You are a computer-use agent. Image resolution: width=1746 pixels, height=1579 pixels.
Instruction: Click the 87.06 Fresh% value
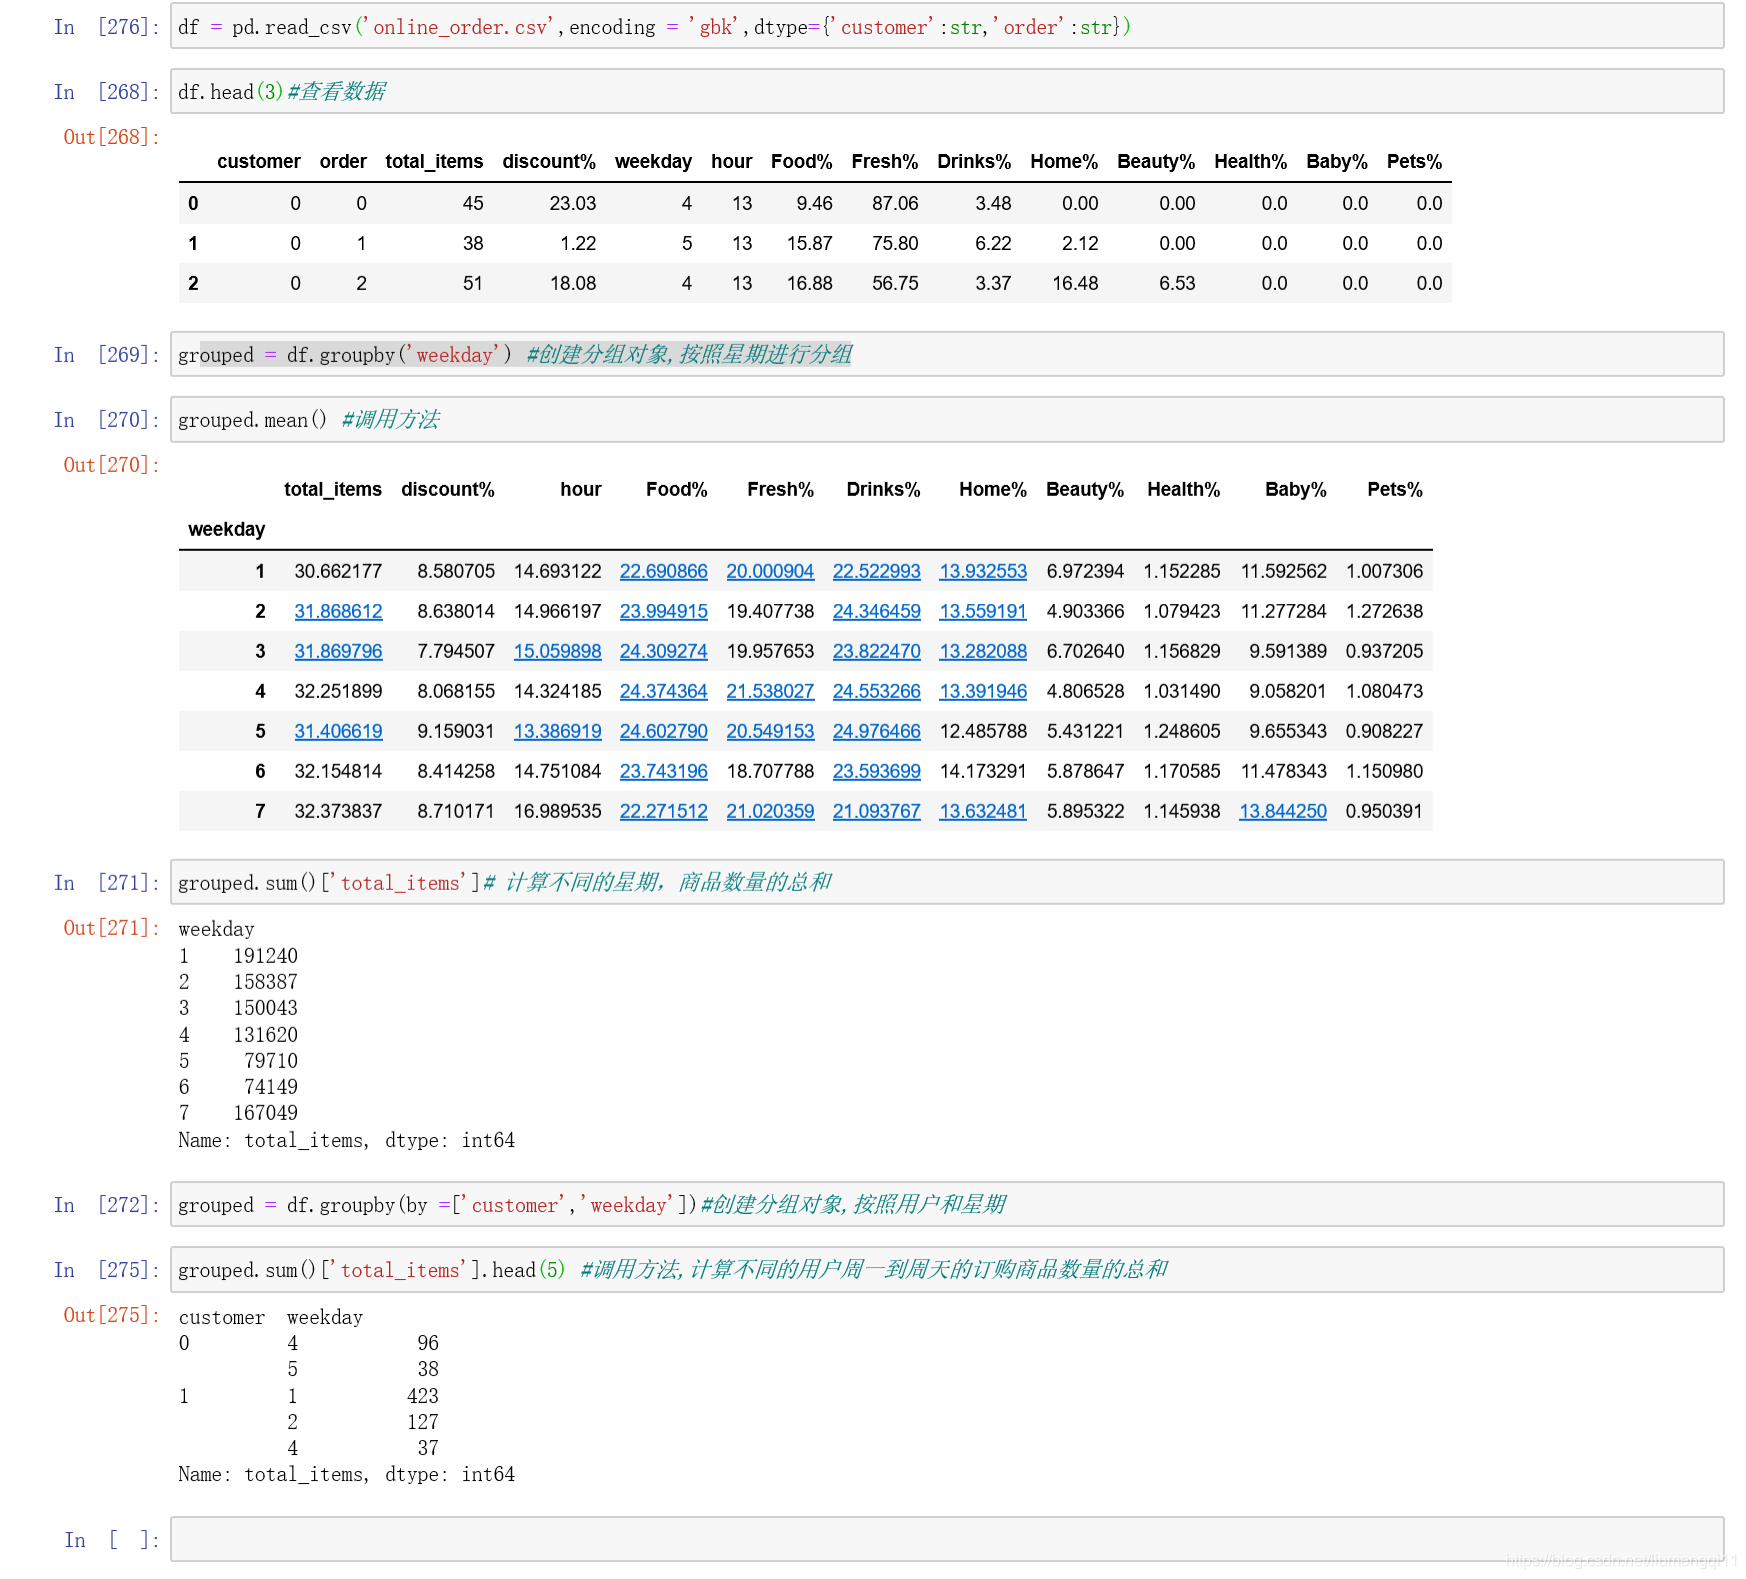[895, 203]
